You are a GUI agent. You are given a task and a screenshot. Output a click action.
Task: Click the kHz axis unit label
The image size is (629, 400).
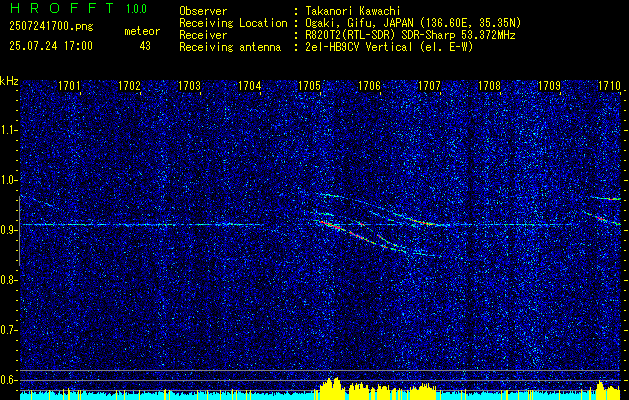tap(9, 81)
